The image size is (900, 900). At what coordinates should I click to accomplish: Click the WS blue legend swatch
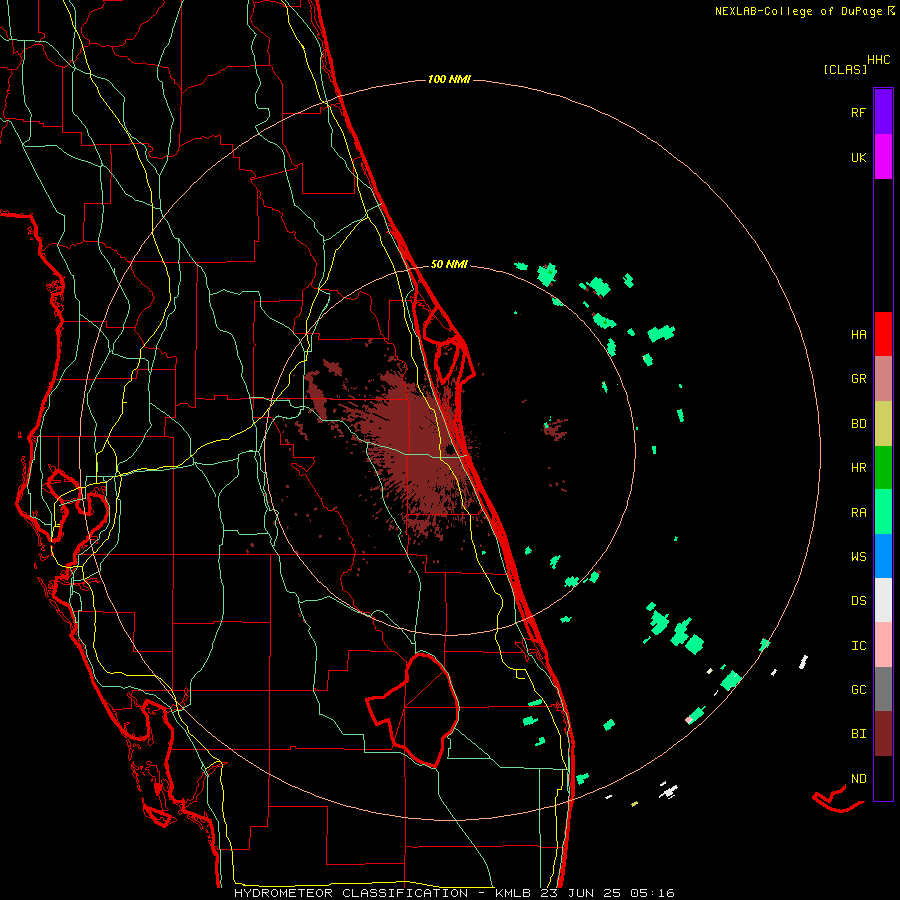(x=883, y=556)
